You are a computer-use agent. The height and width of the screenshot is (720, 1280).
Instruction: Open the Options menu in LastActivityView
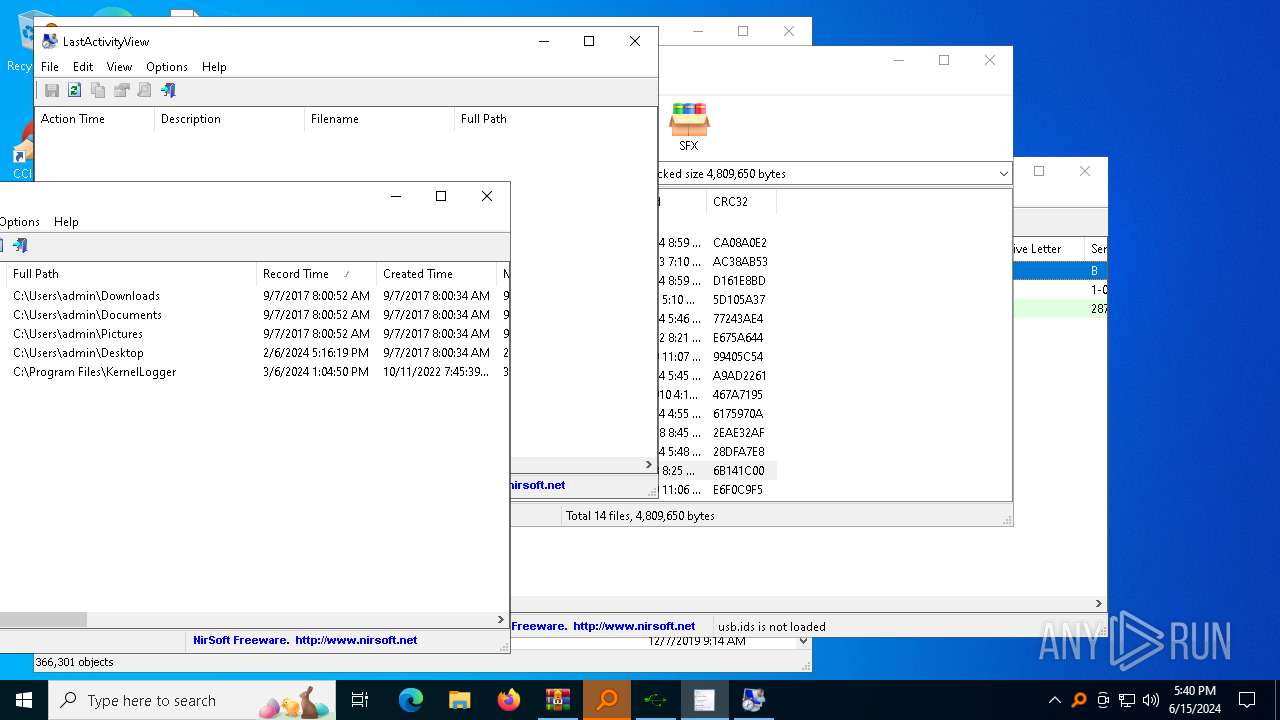click(167, 67)
